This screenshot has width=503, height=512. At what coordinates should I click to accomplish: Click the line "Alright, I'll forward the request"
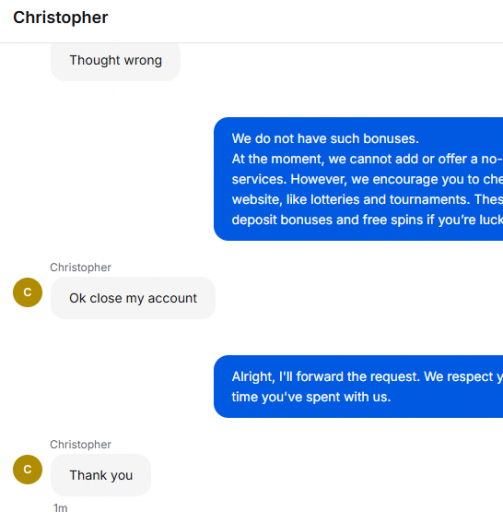pyautogui.click(x=367, y=377)
